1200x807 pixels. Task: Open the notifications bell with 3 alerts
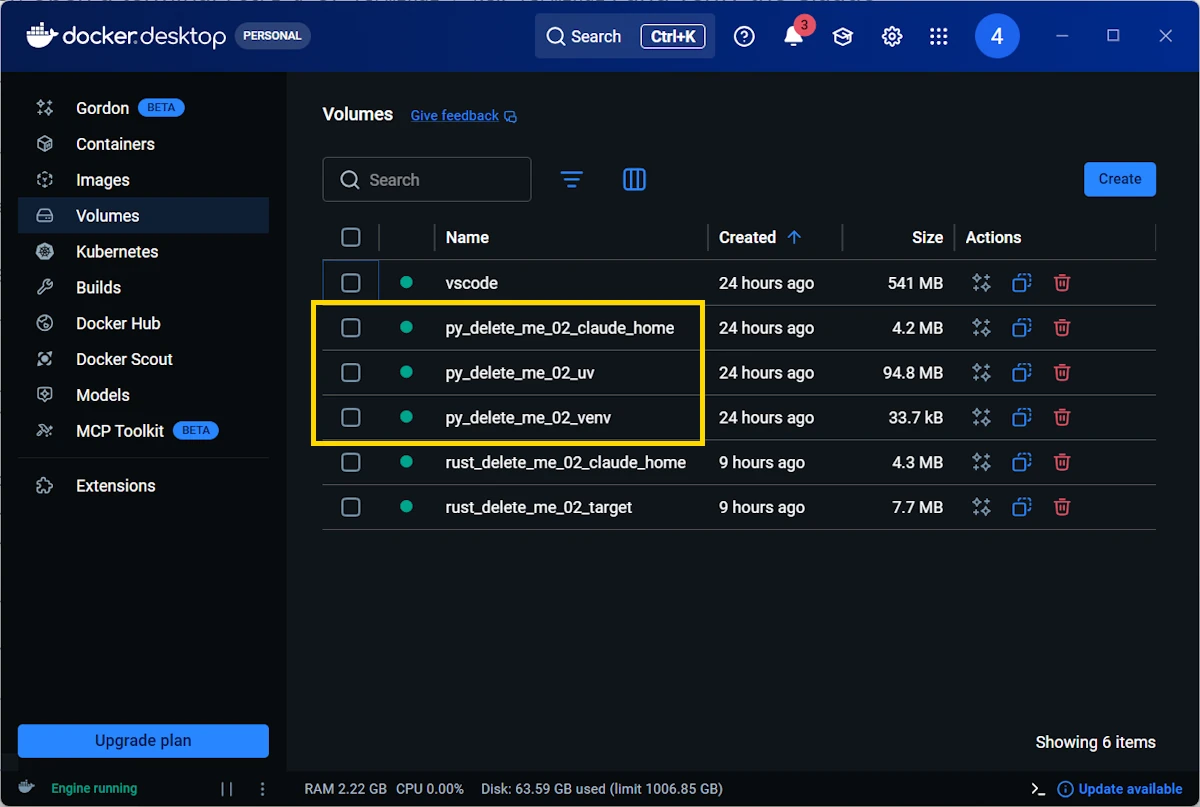coord(793,36)
